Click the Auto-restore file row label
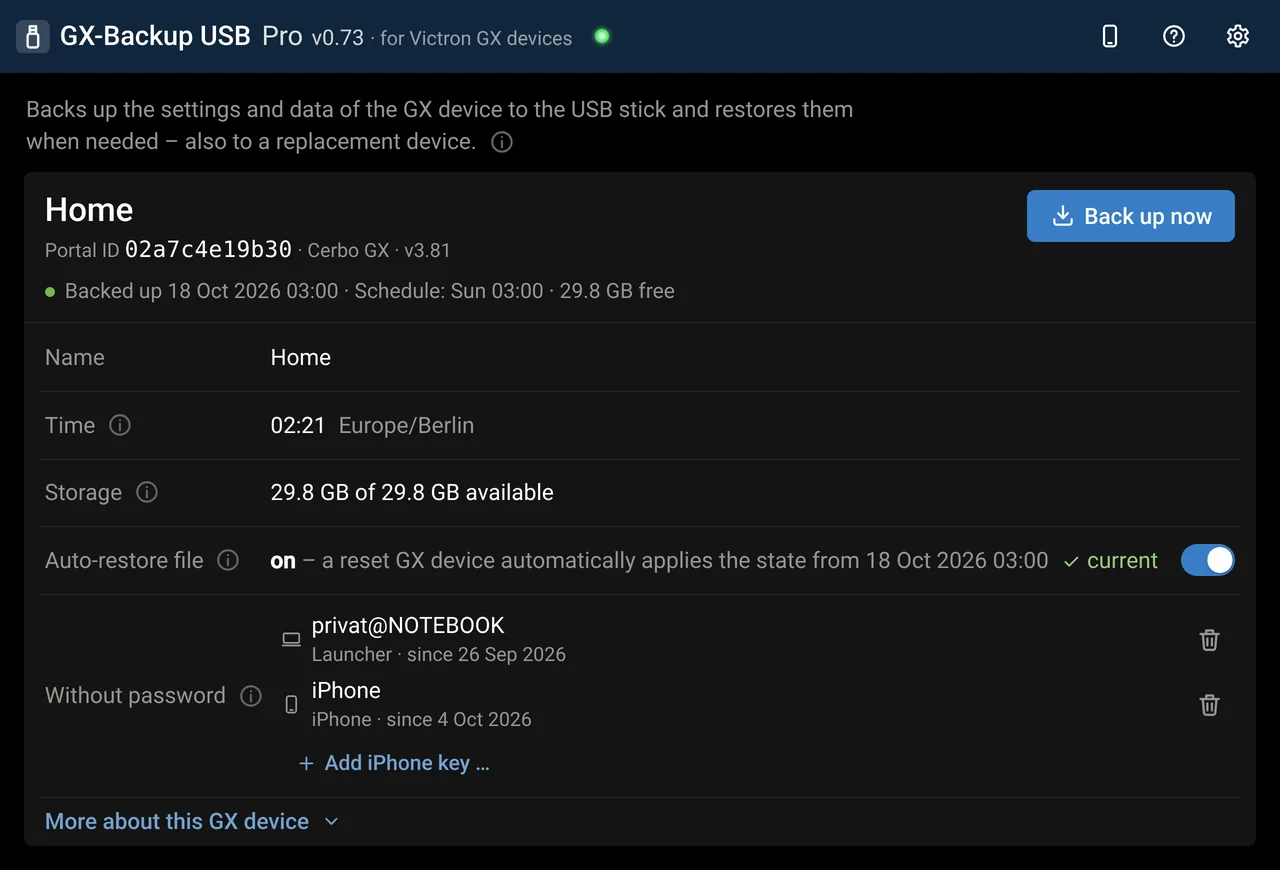1280x870 pixels. point(124,560)
